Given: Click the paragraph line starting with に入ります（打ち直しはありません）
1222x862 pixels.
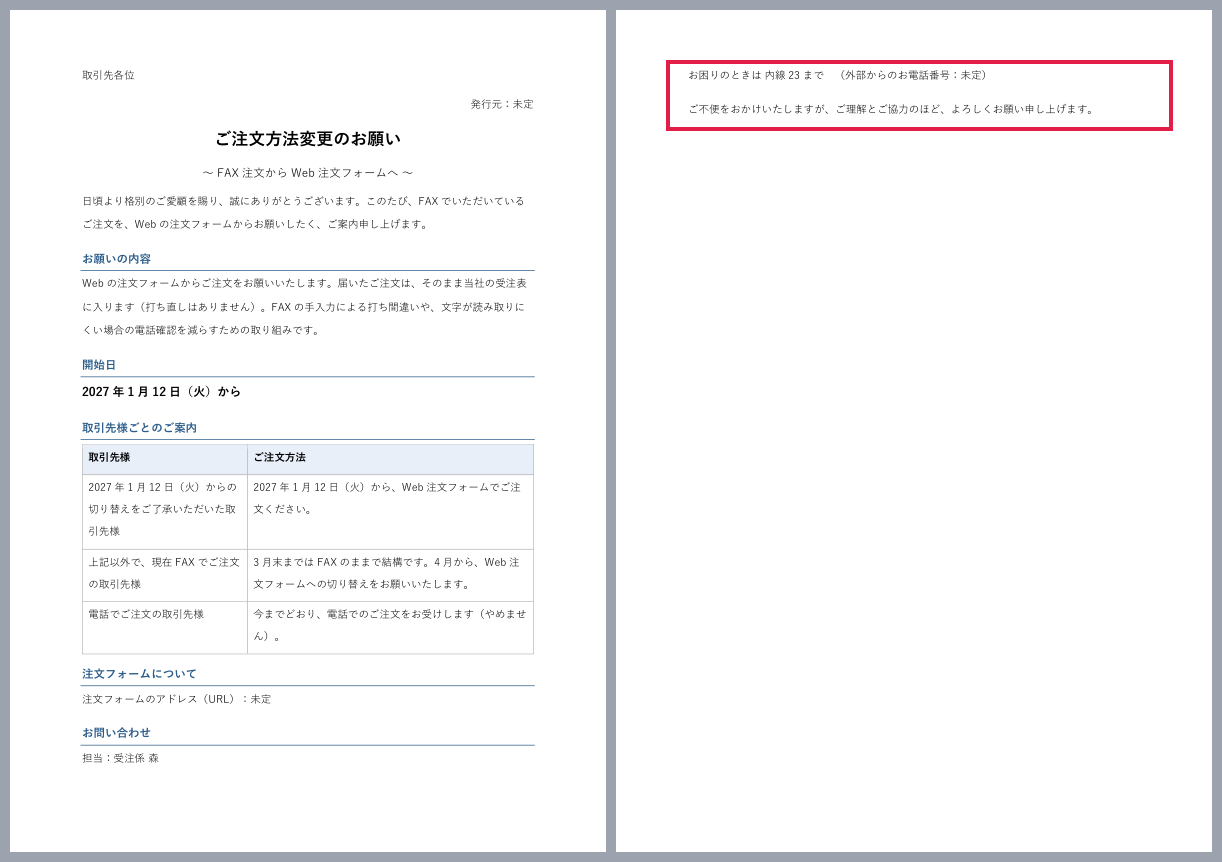Looking at the screenshot, I should tap(304, 307).
